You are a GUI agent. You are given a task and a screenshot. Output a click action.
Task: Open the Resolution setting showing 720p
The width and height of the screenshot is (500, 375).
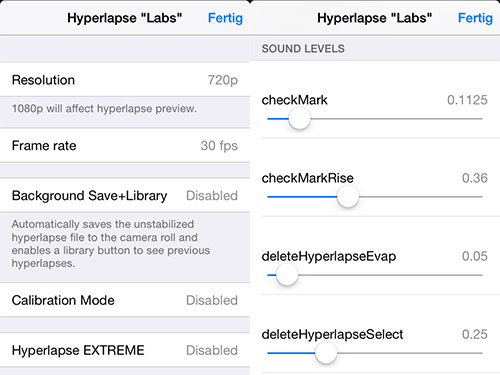125,80
